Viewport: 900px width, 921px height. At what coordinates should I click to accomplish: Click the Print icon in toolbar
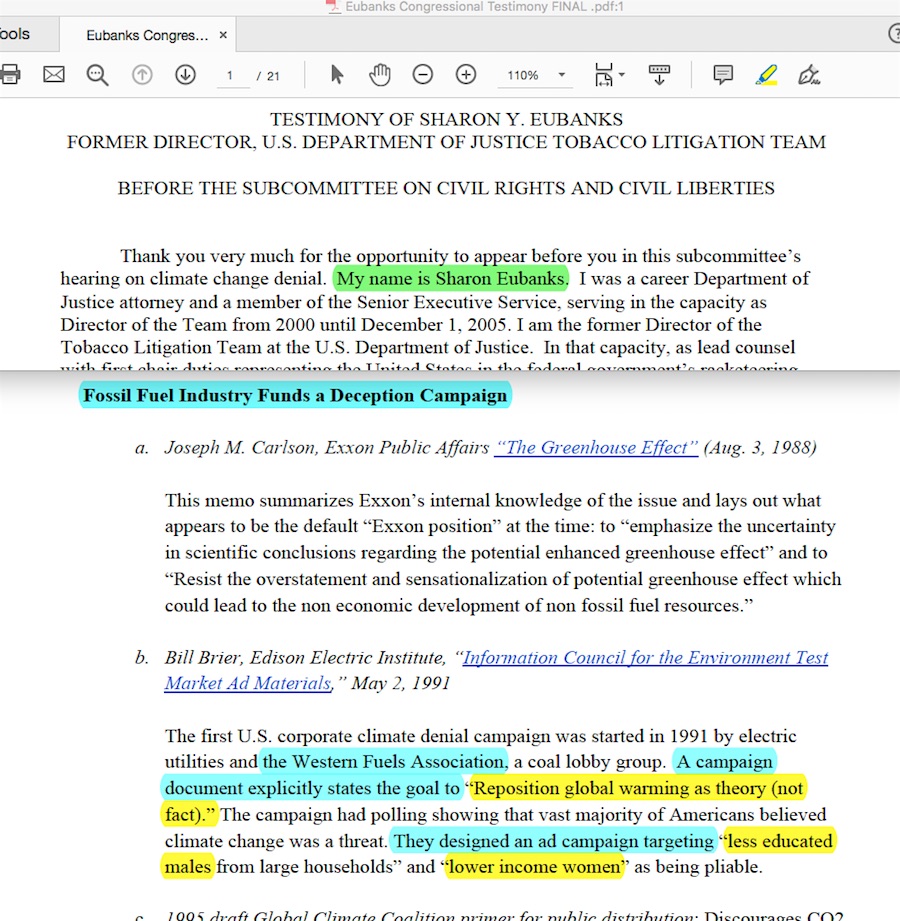(9, 75)
